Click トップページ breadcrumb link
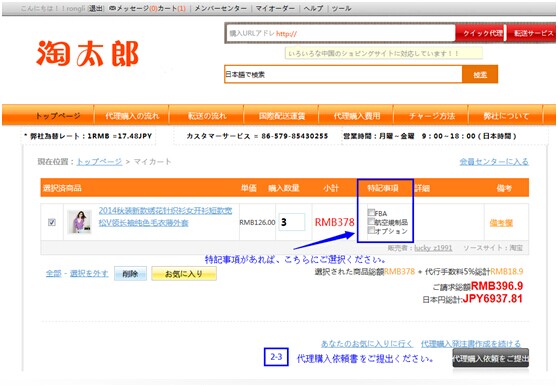The image size is (558, 387). [x=99, y=162]
